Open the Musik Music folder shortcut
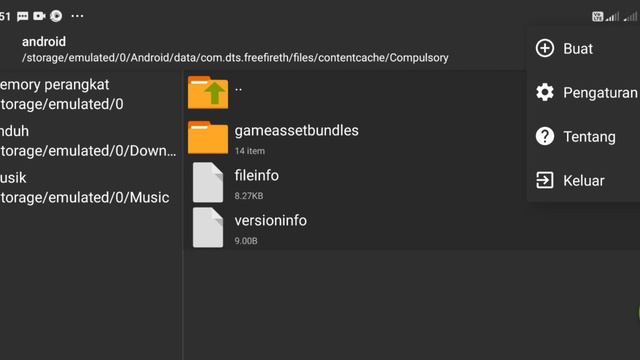640x360 pixels. click(90, 187)
